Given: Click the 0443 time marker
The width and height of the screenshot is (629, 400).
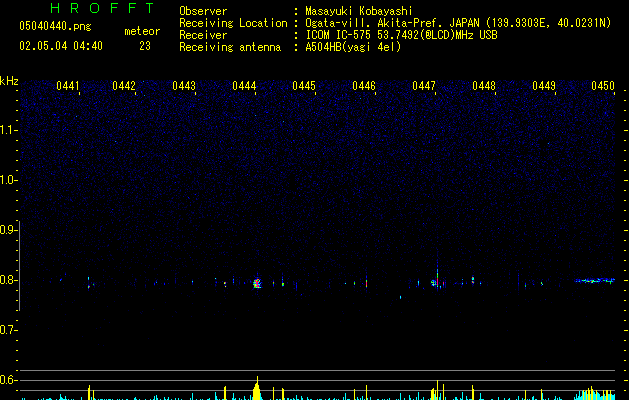Looking at the screenshot, I should 184,86.
